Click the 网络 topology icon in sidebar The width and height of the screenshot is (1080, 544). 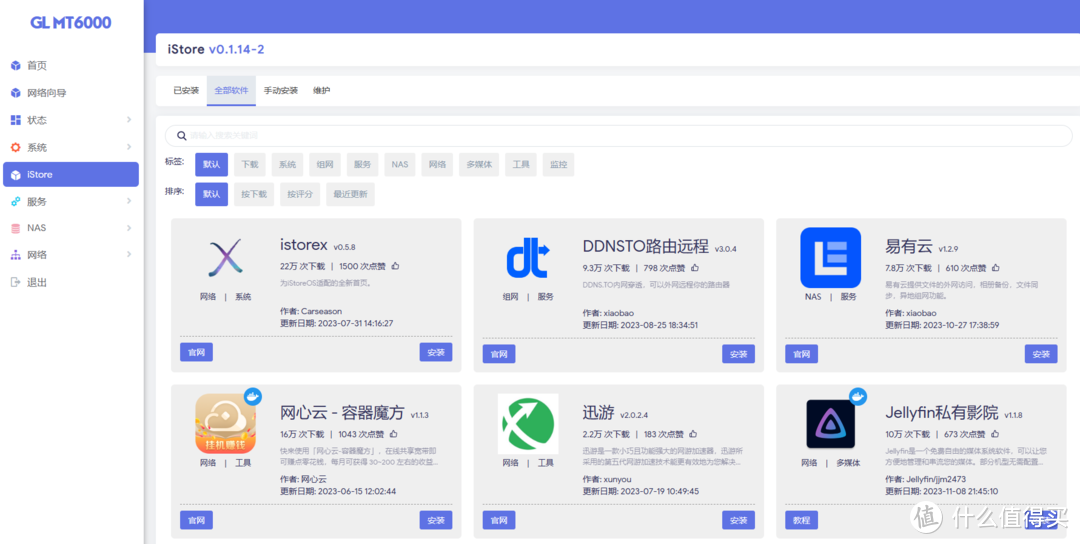pyautogui.click(x=16, y=255)
